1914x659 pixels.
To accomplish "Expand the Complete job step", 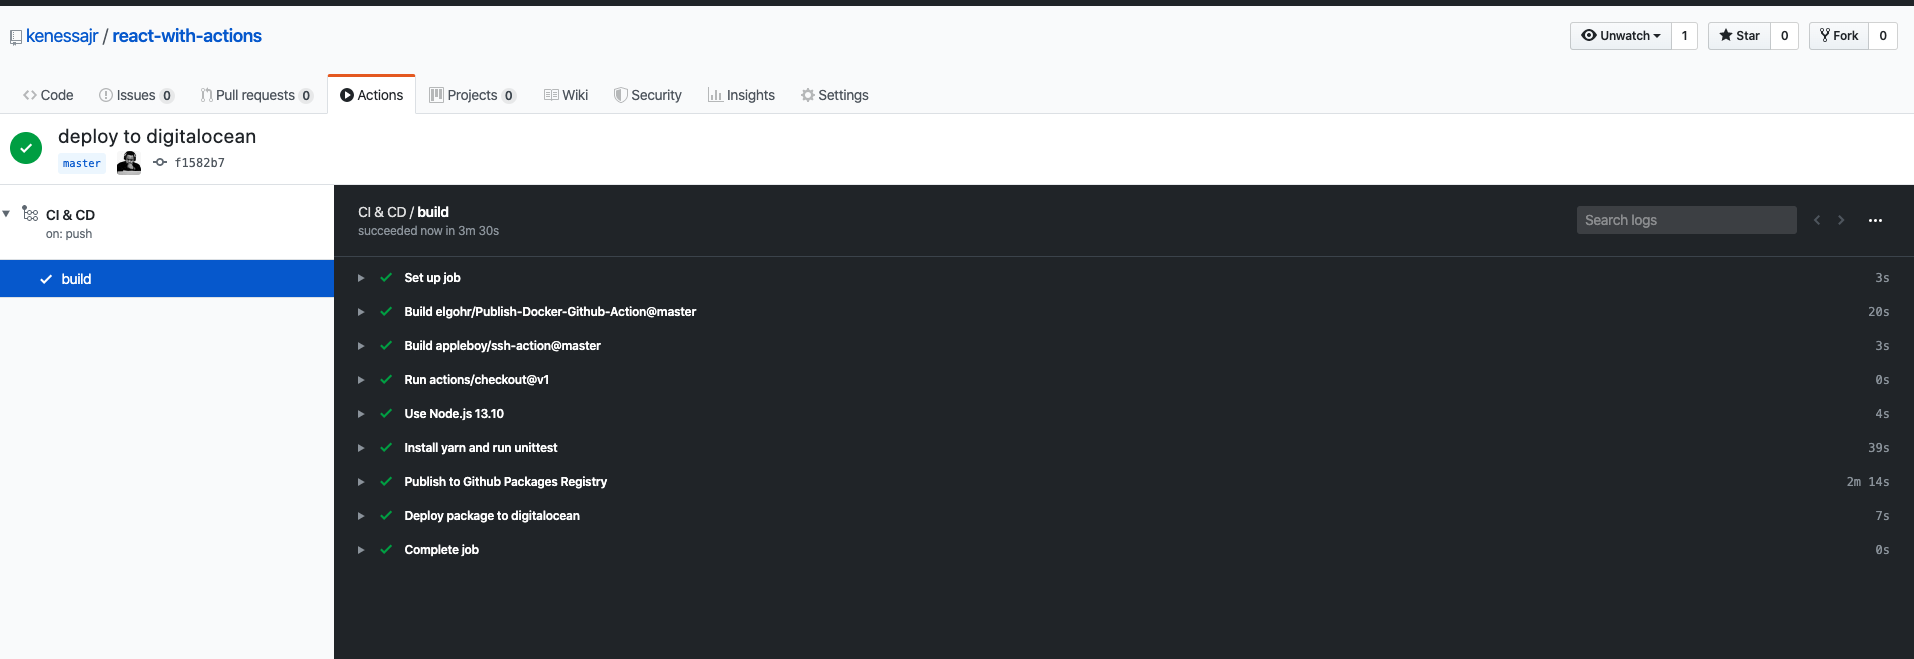I will (361, 550).
